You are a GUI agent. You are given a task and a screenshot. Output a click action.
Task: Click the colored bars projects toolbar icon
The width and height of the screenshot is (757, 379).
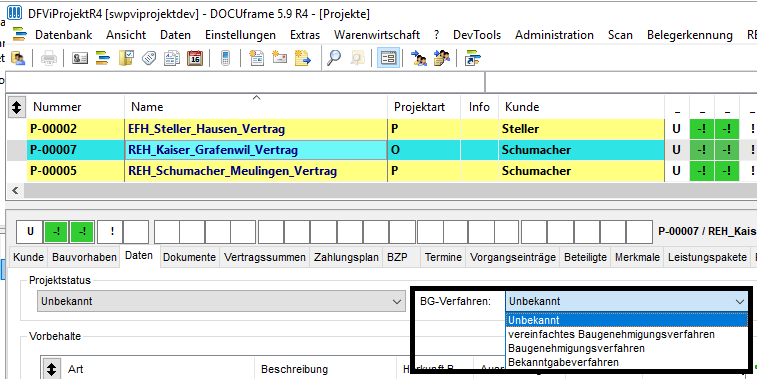pos(103,58)
